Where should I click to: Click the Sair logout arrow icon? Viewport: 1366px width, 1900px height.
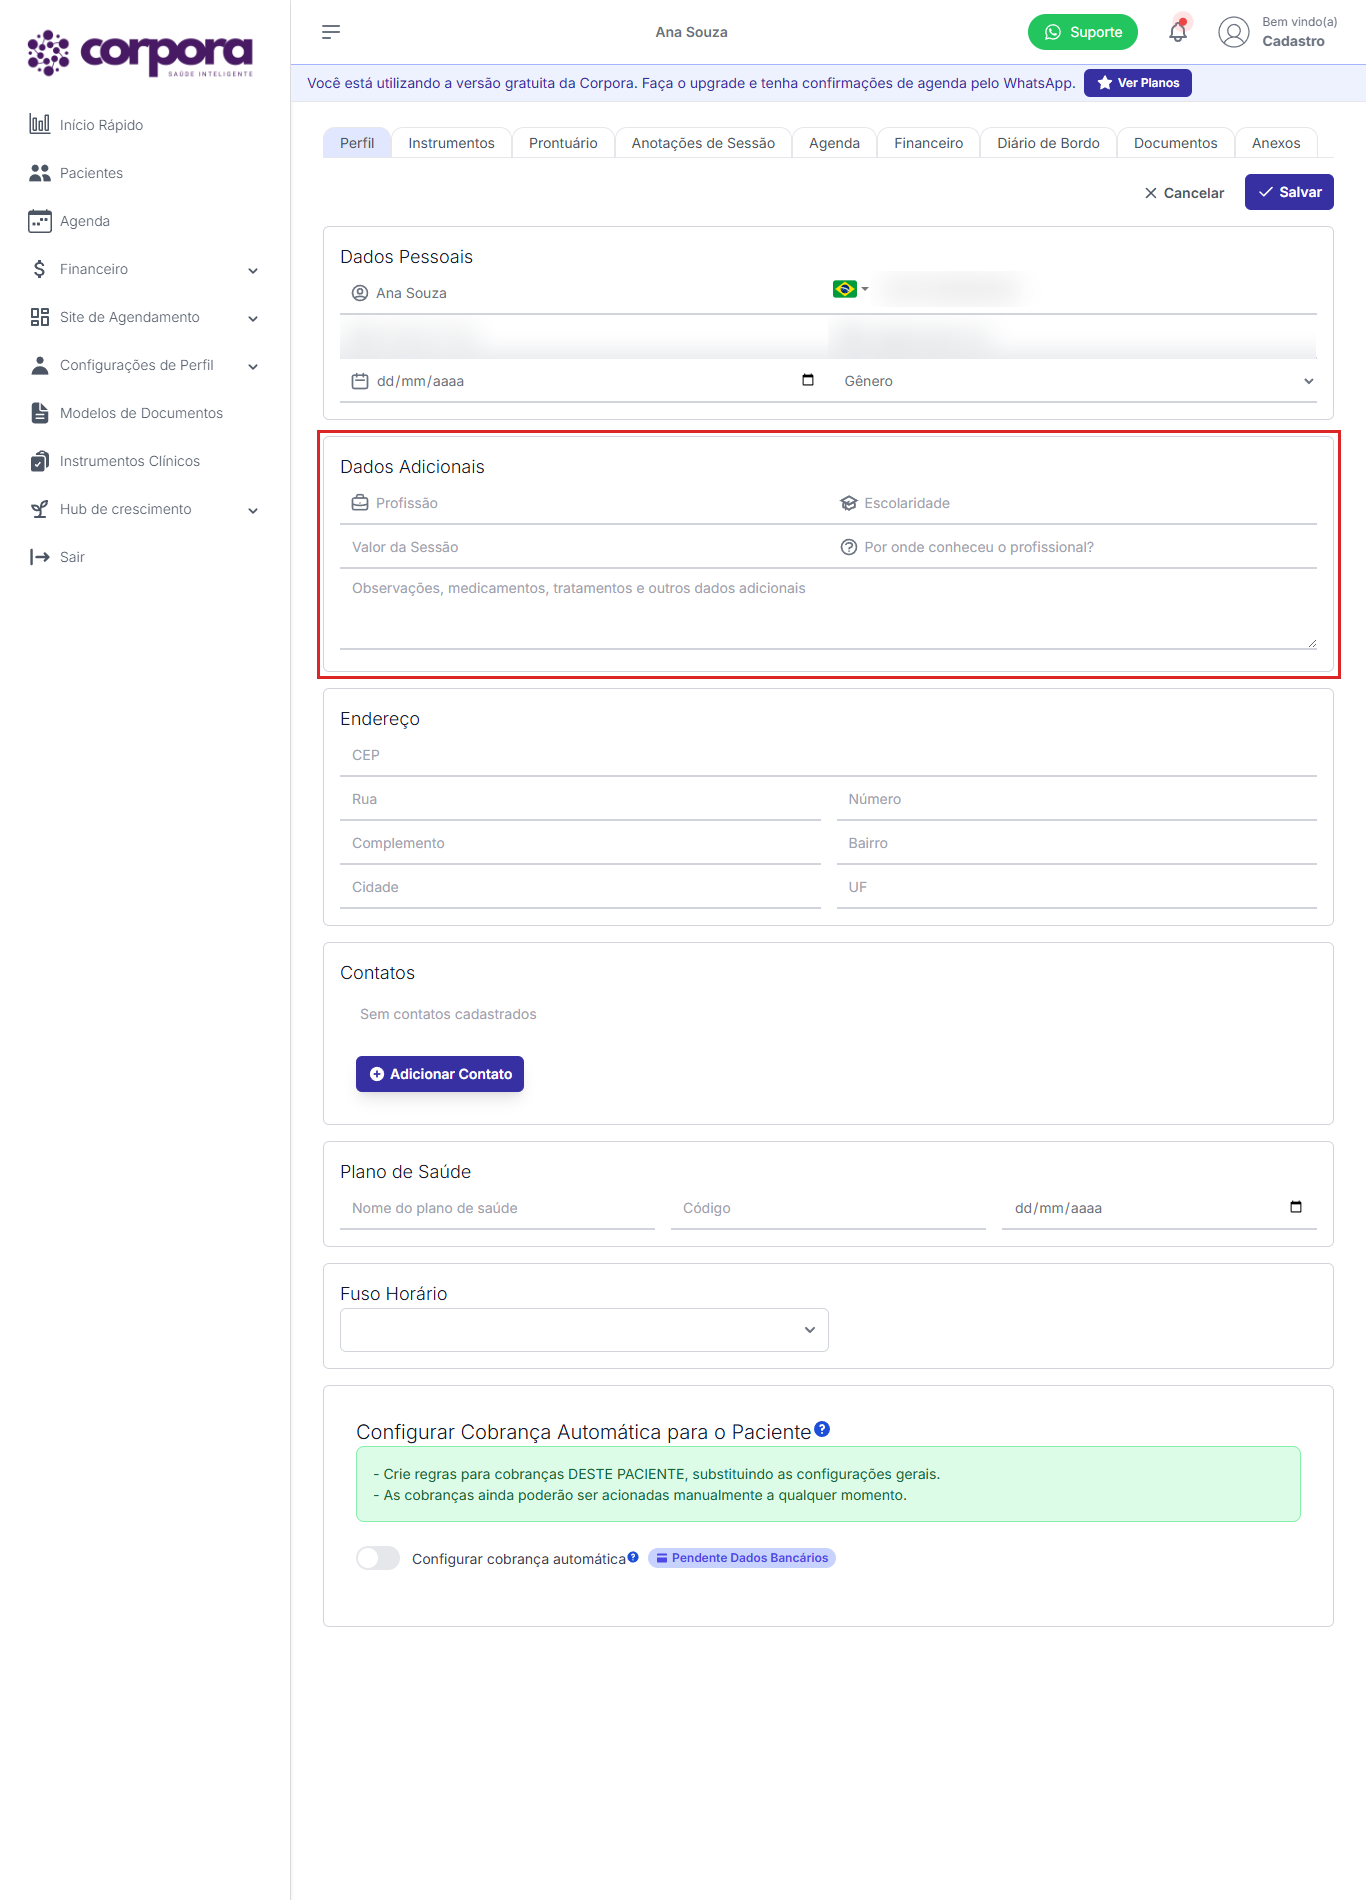40,557
